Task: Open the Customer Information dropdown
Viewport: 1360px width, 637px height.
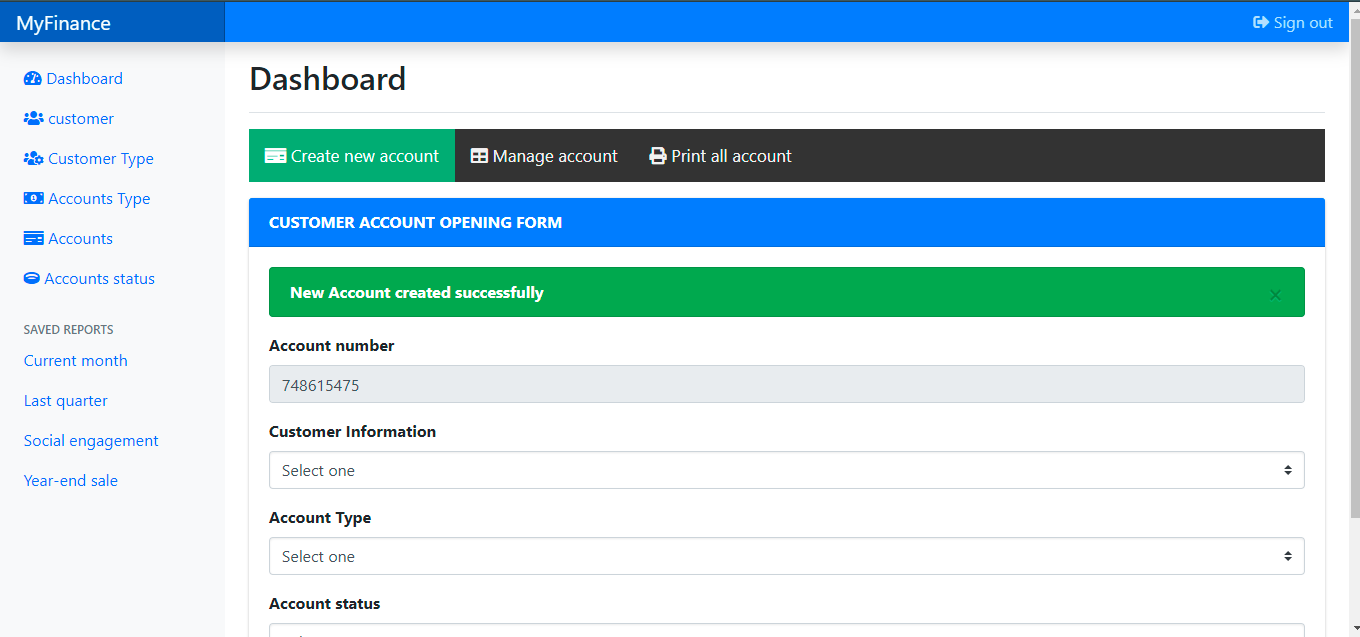Action: [786, 470]
